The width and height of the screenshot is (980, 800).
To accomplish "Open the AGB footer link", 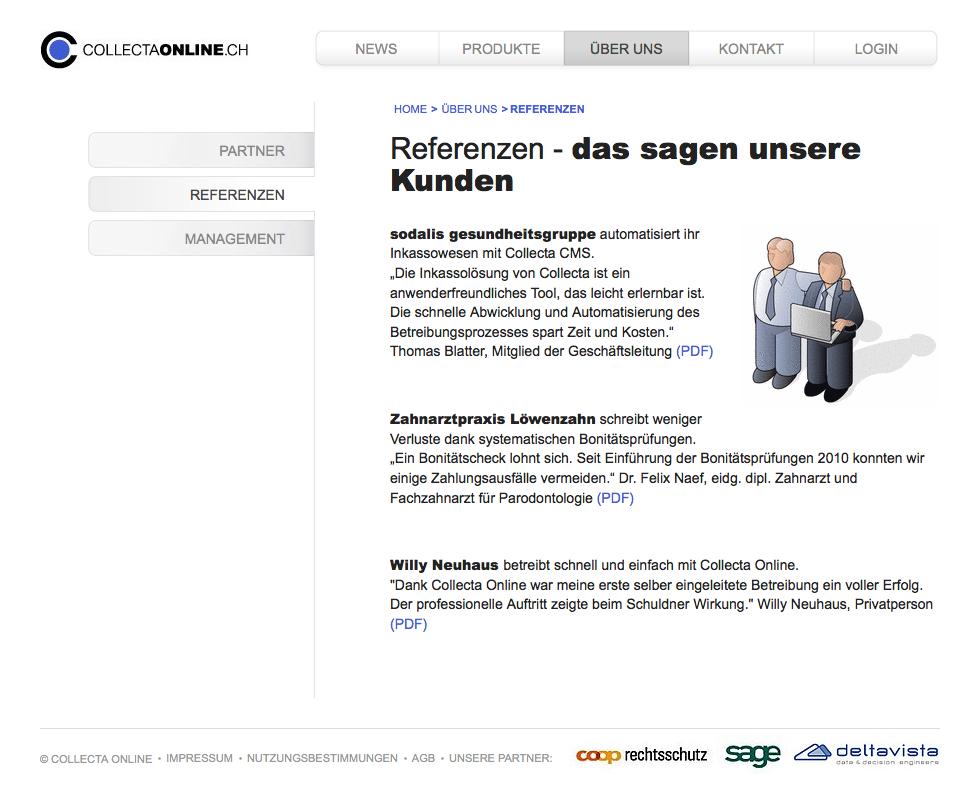I will point(423,758).
